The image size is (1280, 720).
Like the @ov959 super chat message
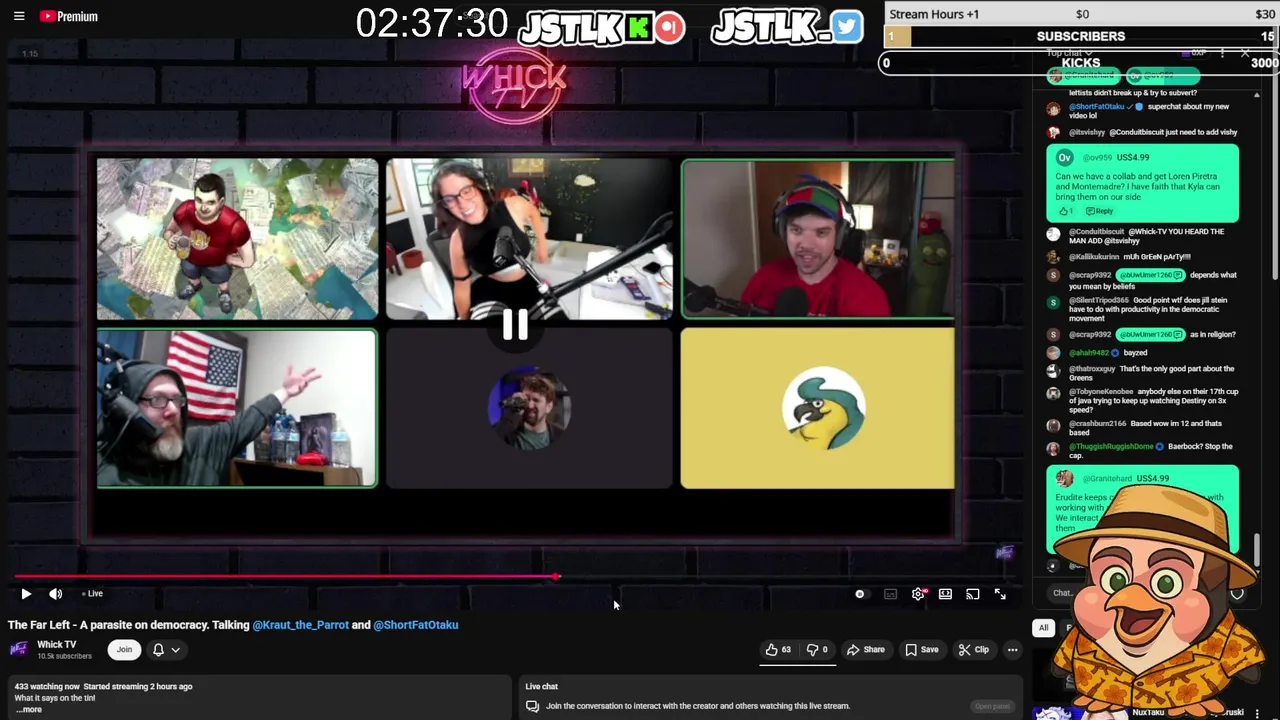pyautogui.click(x=1066, y=211)
